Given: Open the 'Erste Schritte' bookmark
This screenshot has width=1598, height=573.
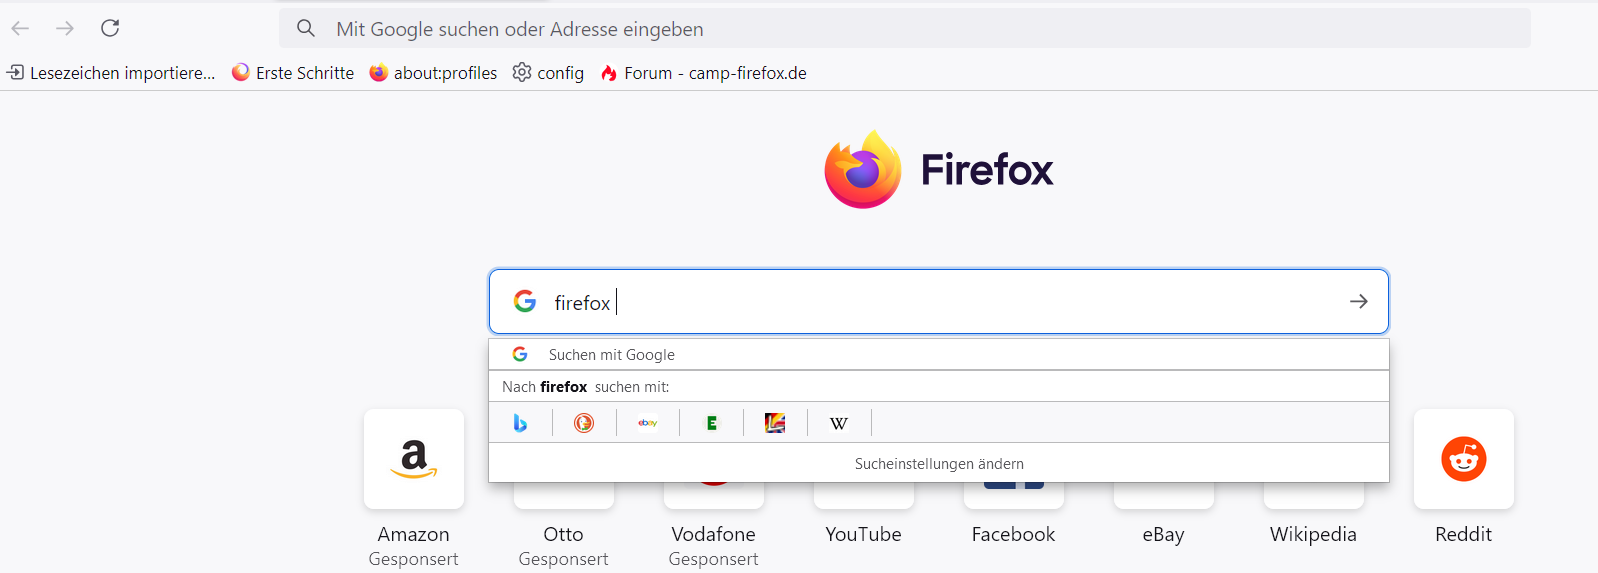Looking at the screenshot, I should (x=293, y=73).
